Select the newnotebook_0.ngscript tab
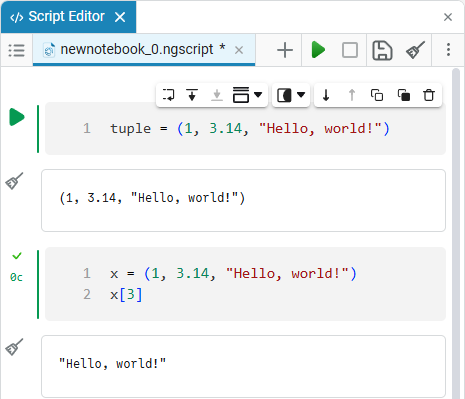The height and width of the screenshot is (399, 465). pos(144,50)
